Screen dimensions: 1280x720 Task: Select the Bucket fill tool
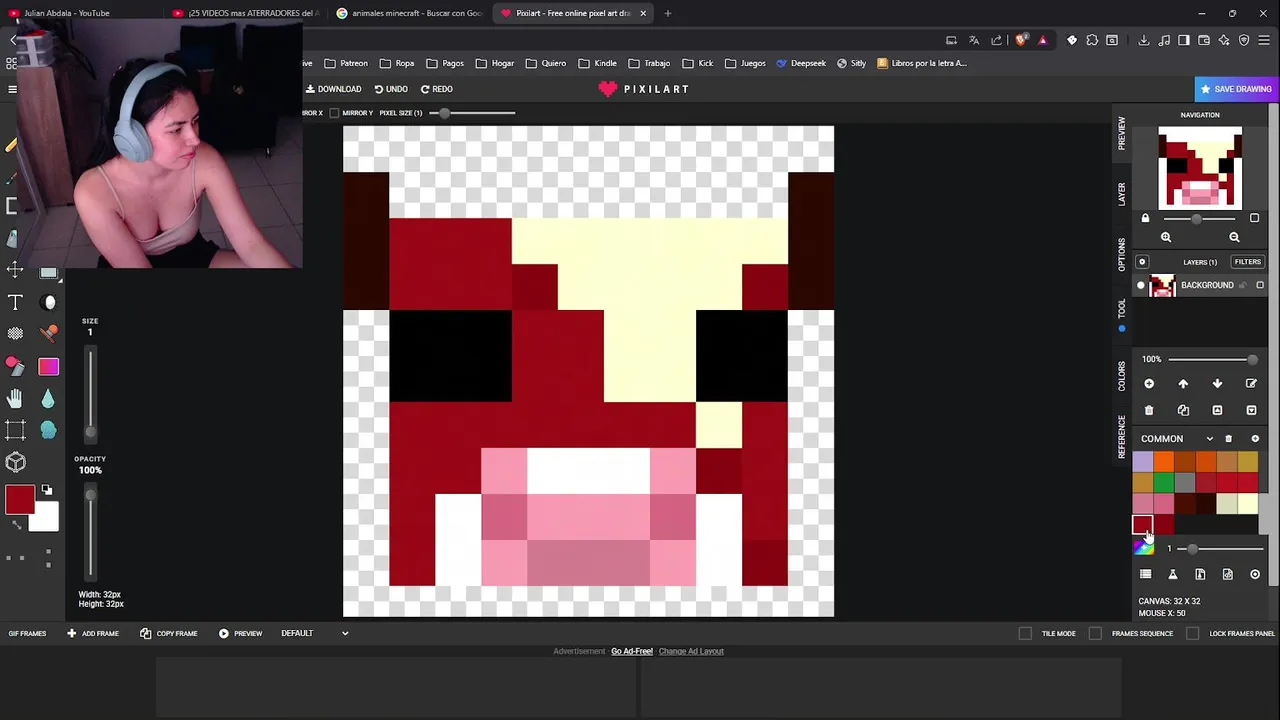(x=15, y=367)
